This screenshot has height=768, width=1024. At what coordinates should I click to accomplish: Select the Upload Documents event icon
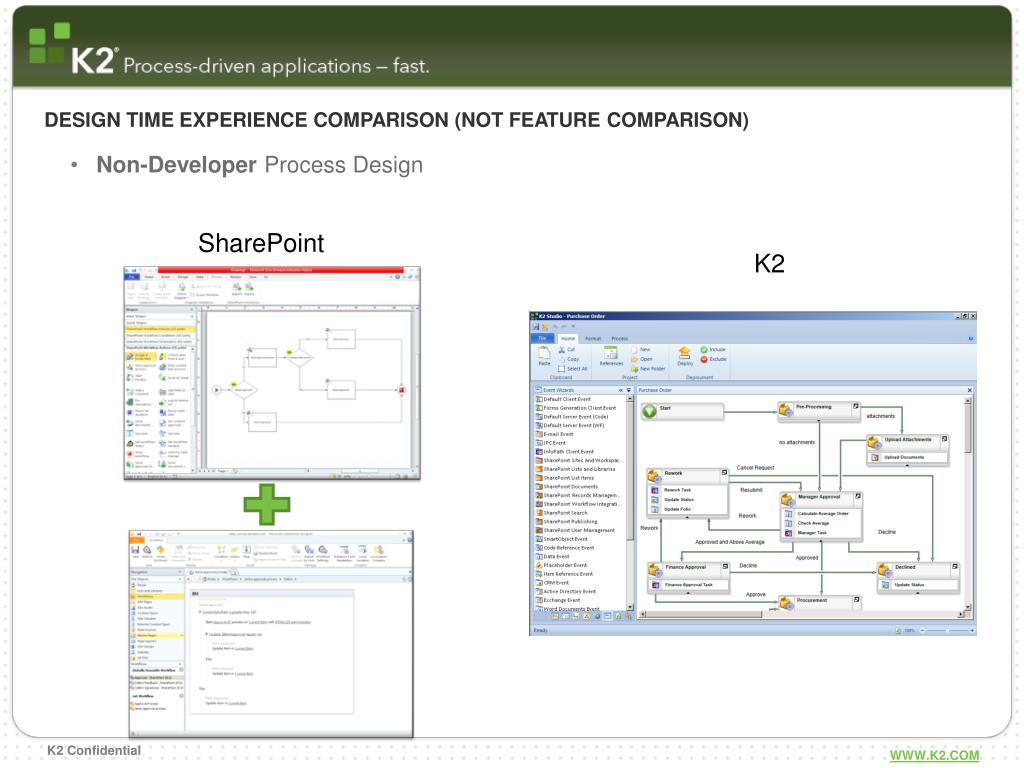pos(875,457)
